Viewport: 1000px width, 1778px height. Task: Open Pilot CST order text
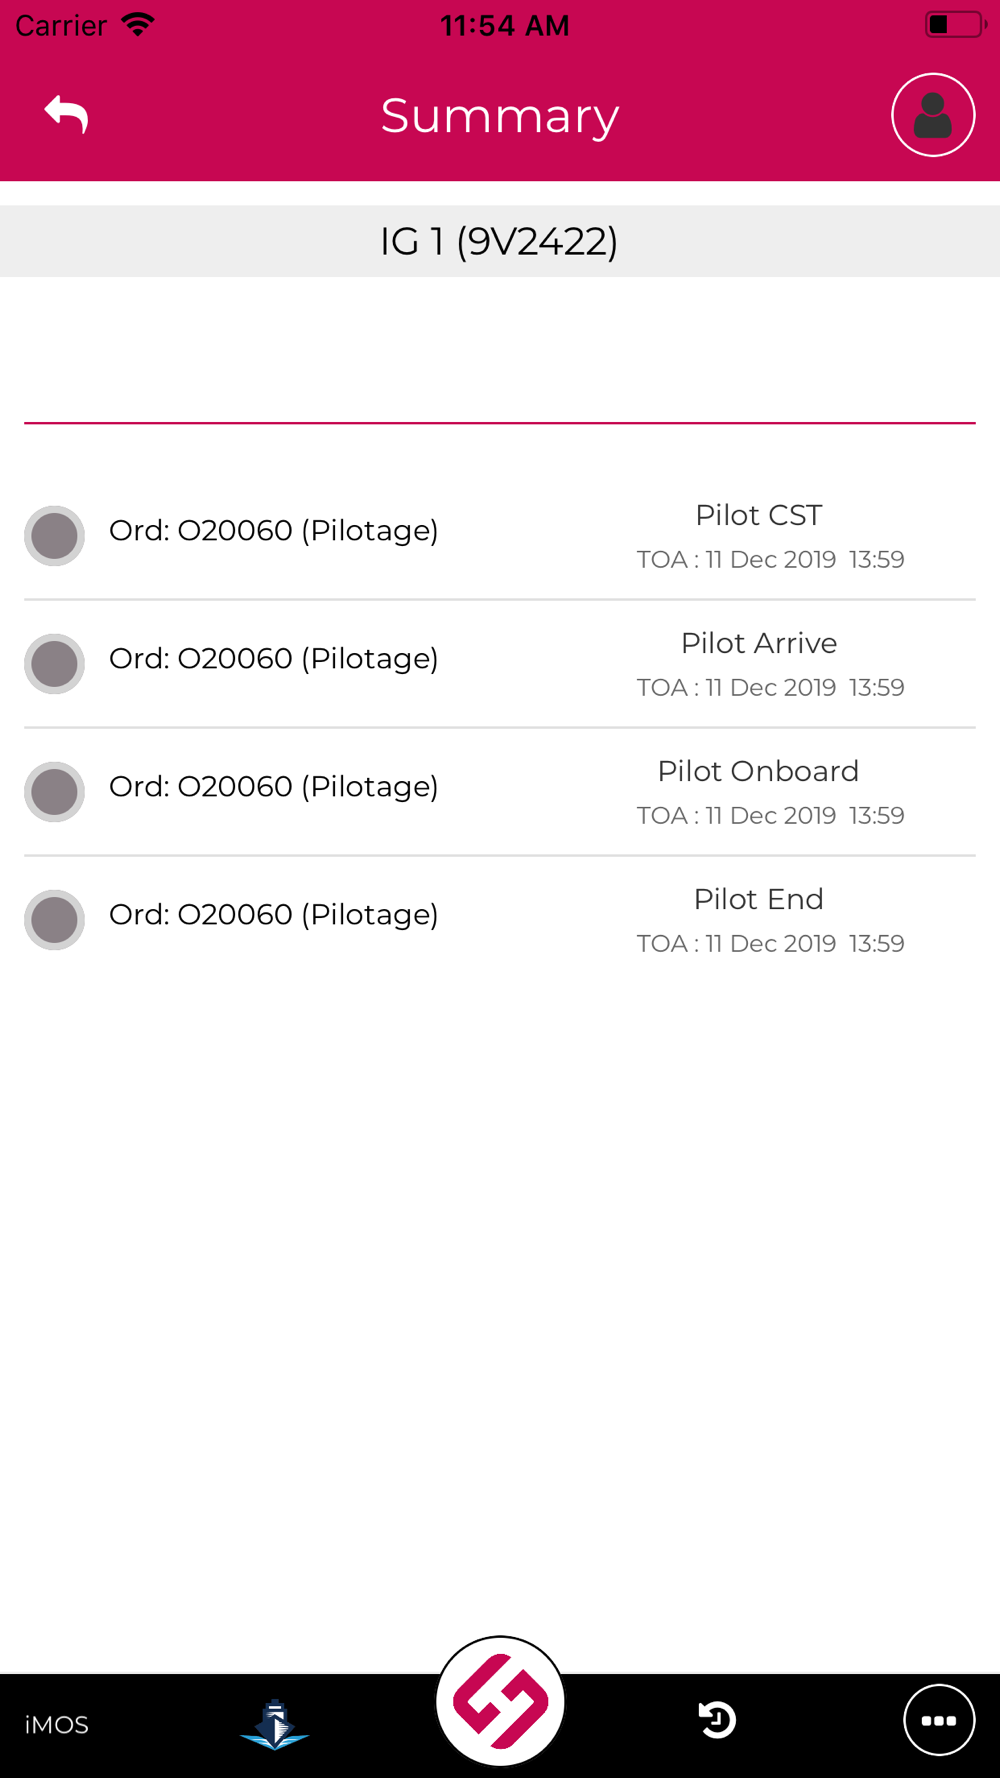tap(273, 531)
